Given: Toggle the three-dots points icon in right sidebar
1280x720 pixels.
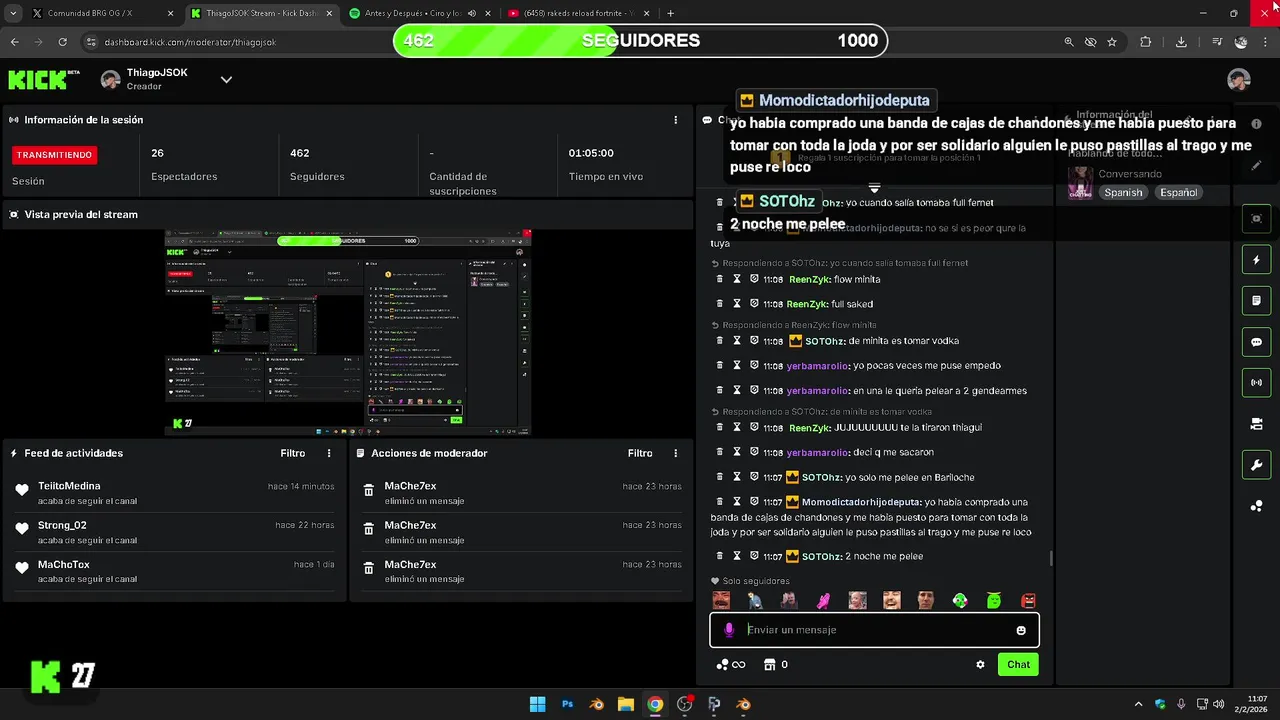Looking at the screenshot, I should pos(1257,506).
